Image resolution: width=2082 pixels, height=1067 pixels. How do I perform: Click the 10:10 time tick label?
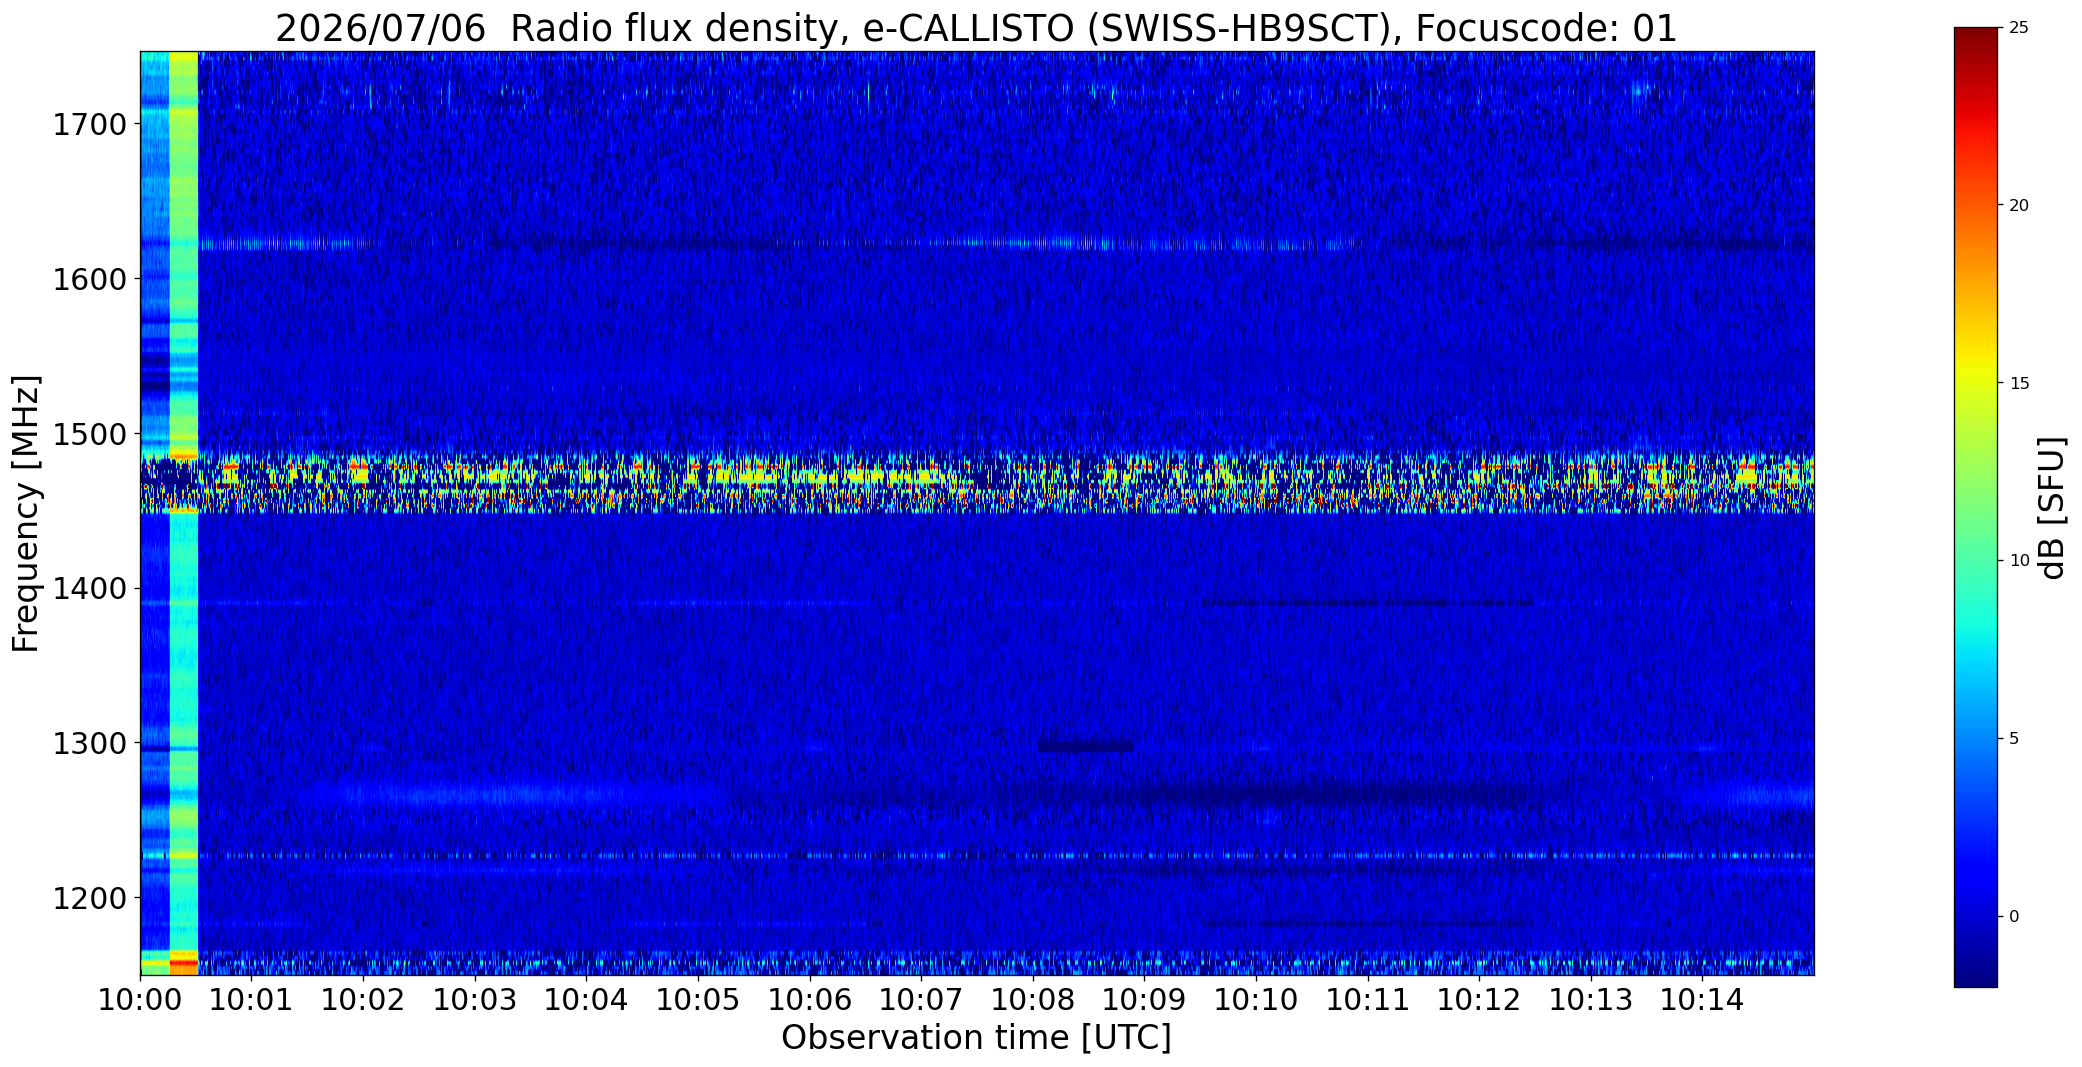pos(1256,1000)
